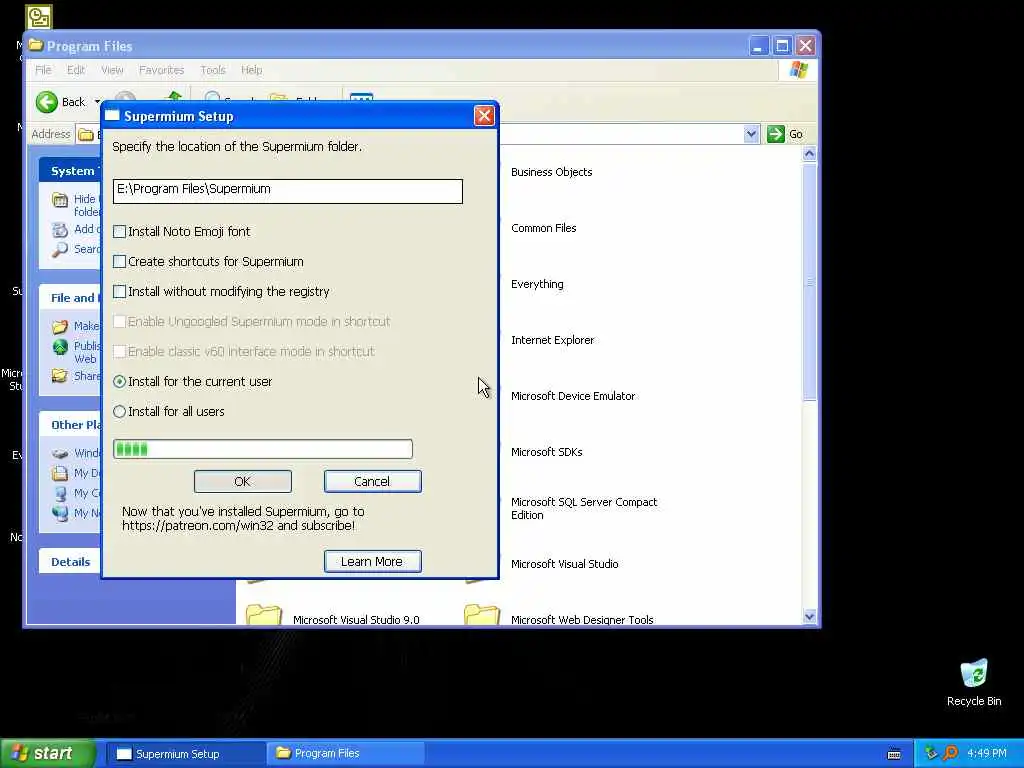The image size is (1024, 768).
Task: Switch to Program Files taskbar button
Action: (345, 754)
